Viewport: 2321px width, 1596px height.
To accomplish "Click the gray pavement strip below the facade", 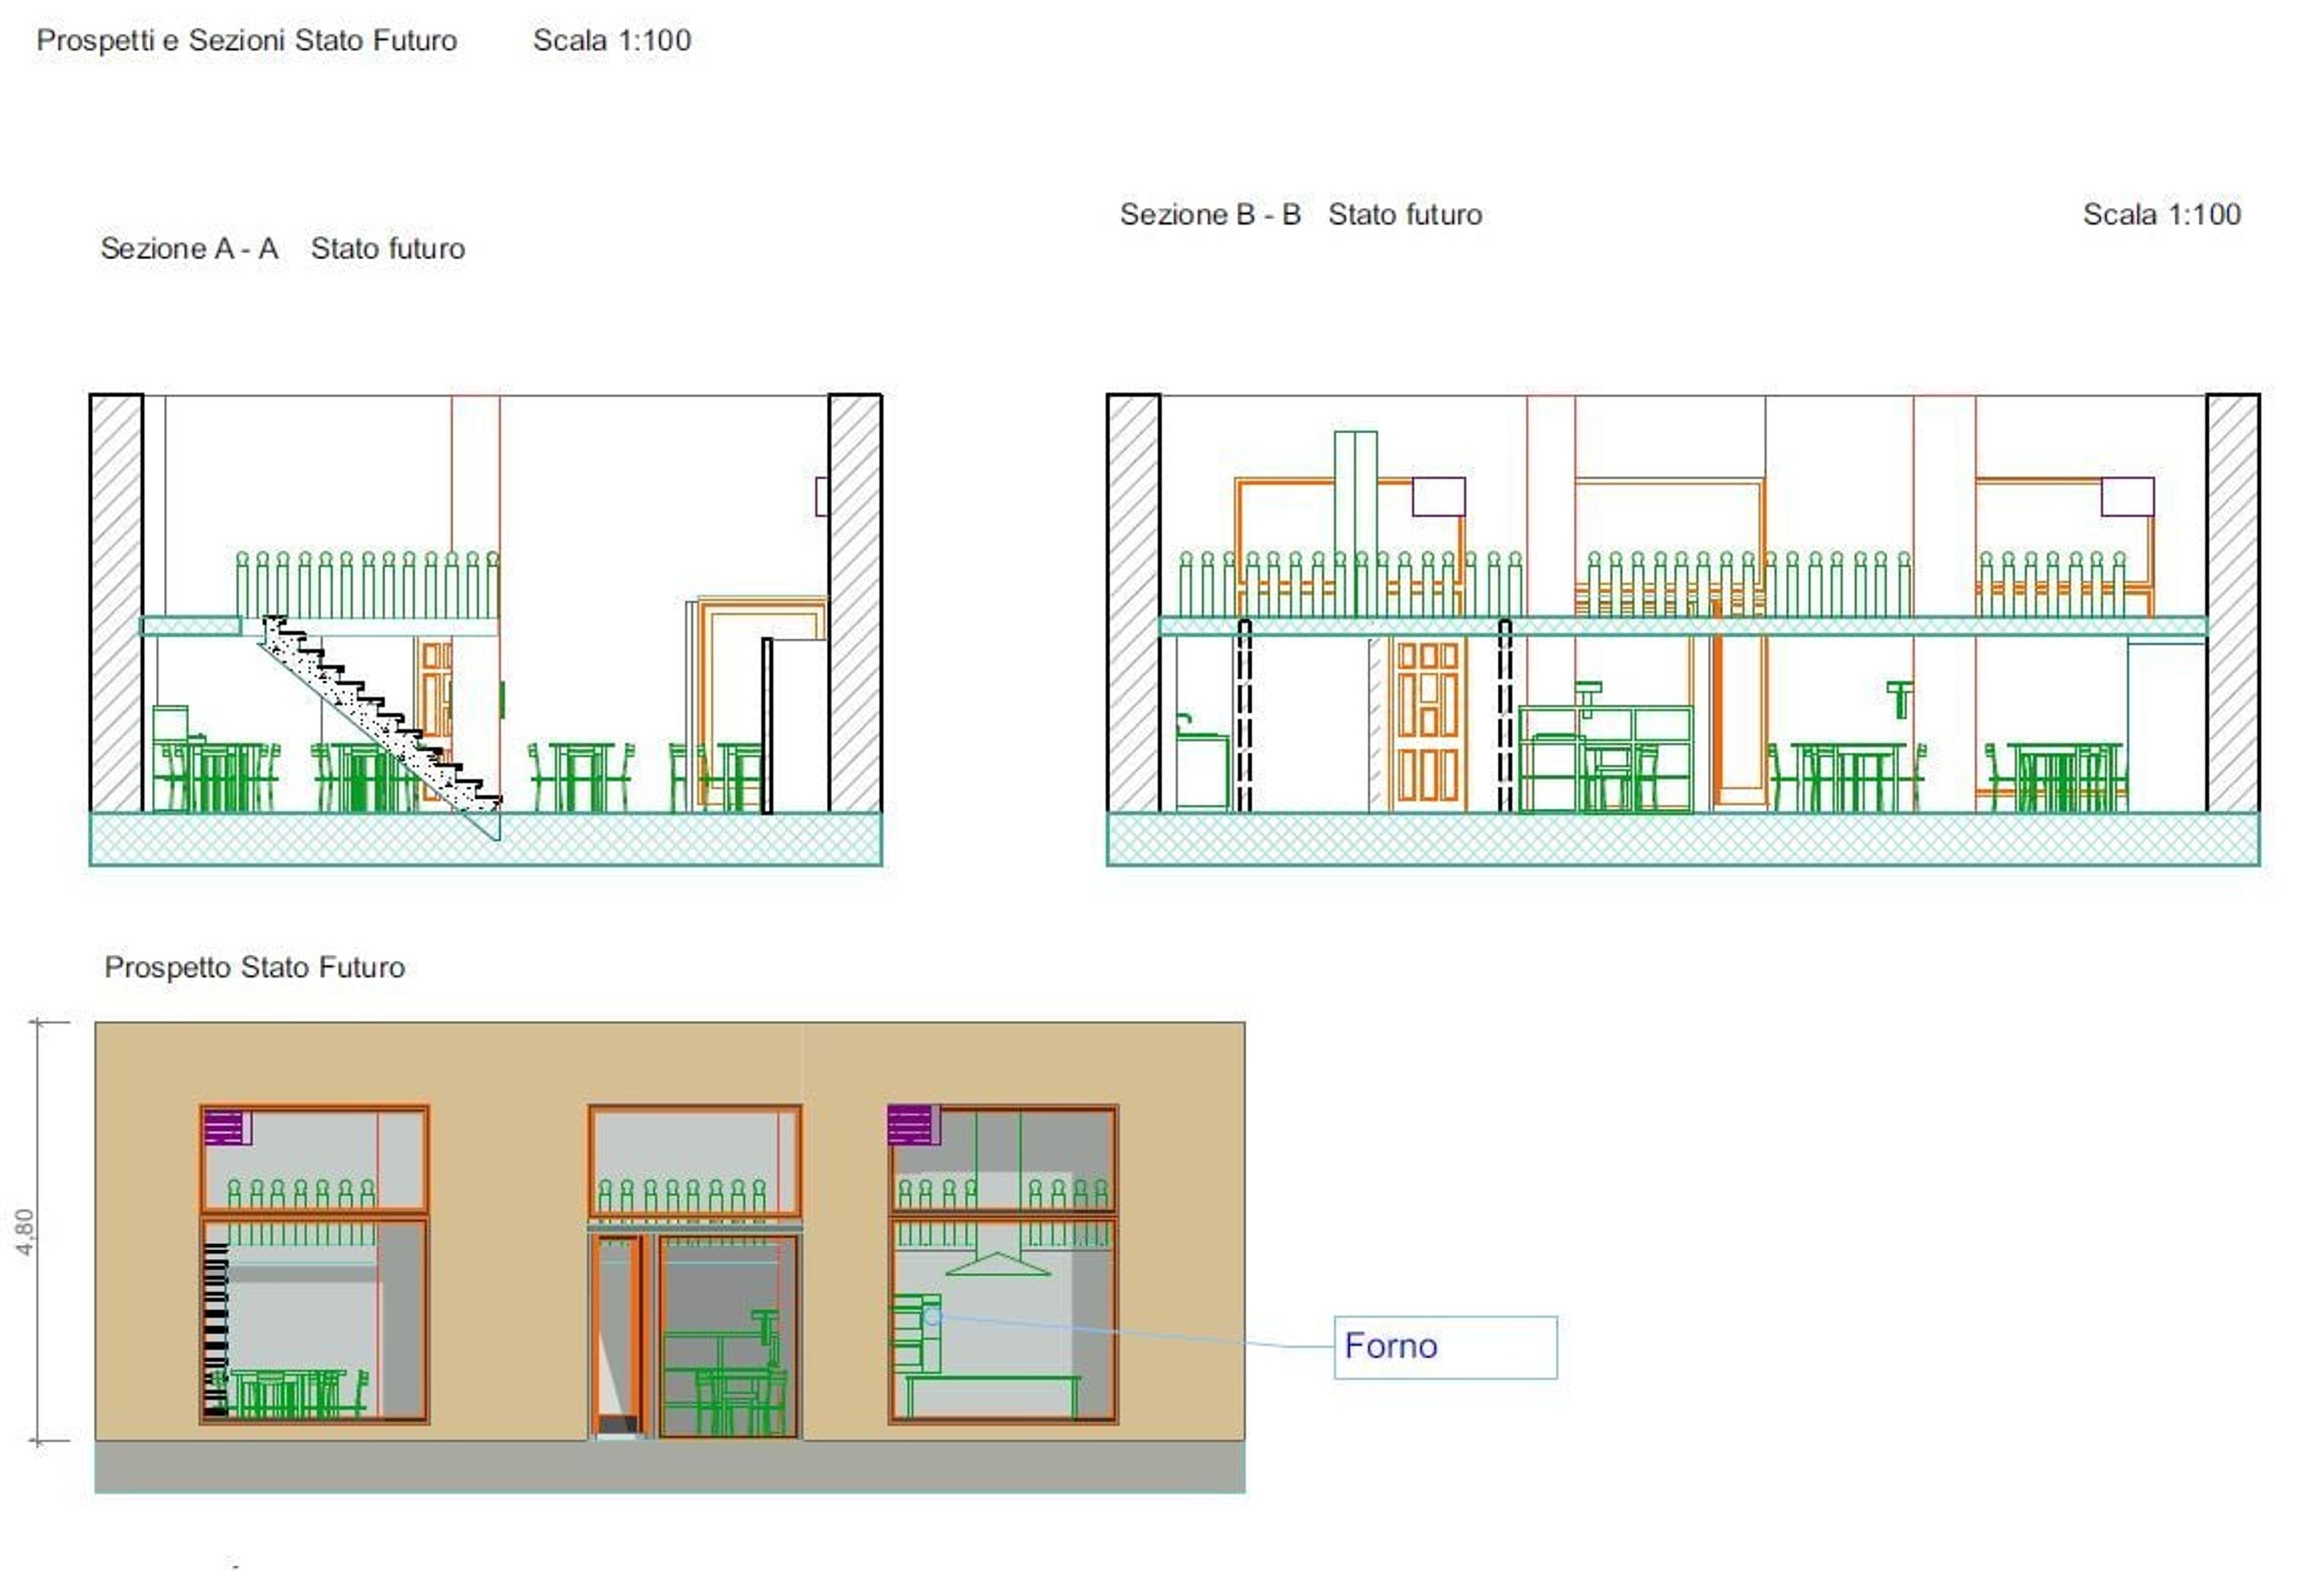I will pyautogui.click(x=670, y=1467).
